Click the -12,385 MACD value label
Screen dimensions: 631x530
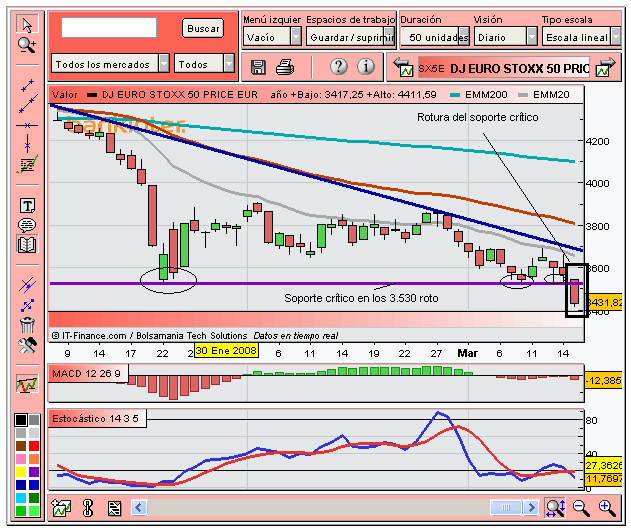[x=603, y=380]
